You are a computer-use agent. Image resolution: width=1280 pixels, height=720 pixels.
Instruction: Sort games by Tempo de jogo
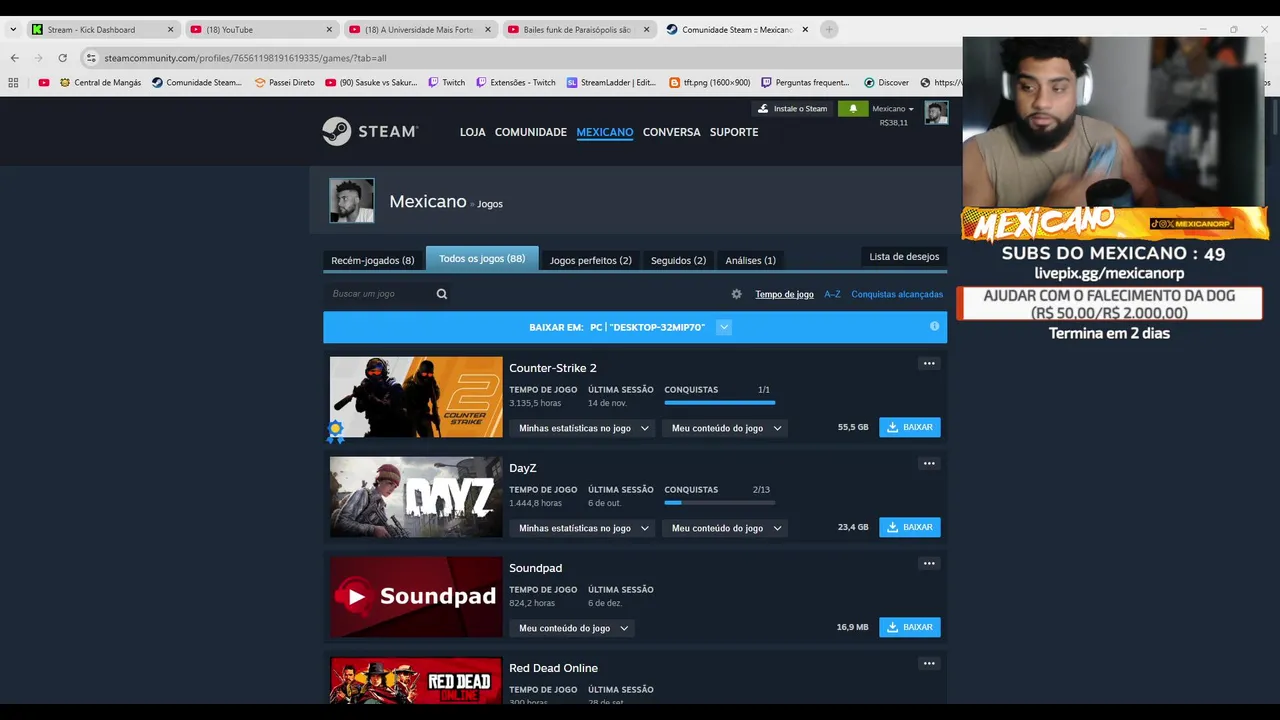point(784,294)
